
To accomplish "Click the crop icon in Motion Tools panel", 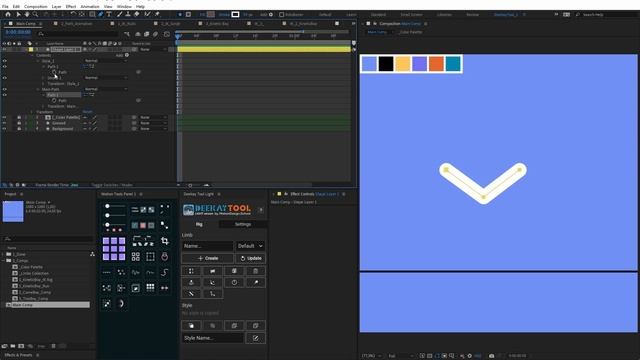I will tap(164, 241).
